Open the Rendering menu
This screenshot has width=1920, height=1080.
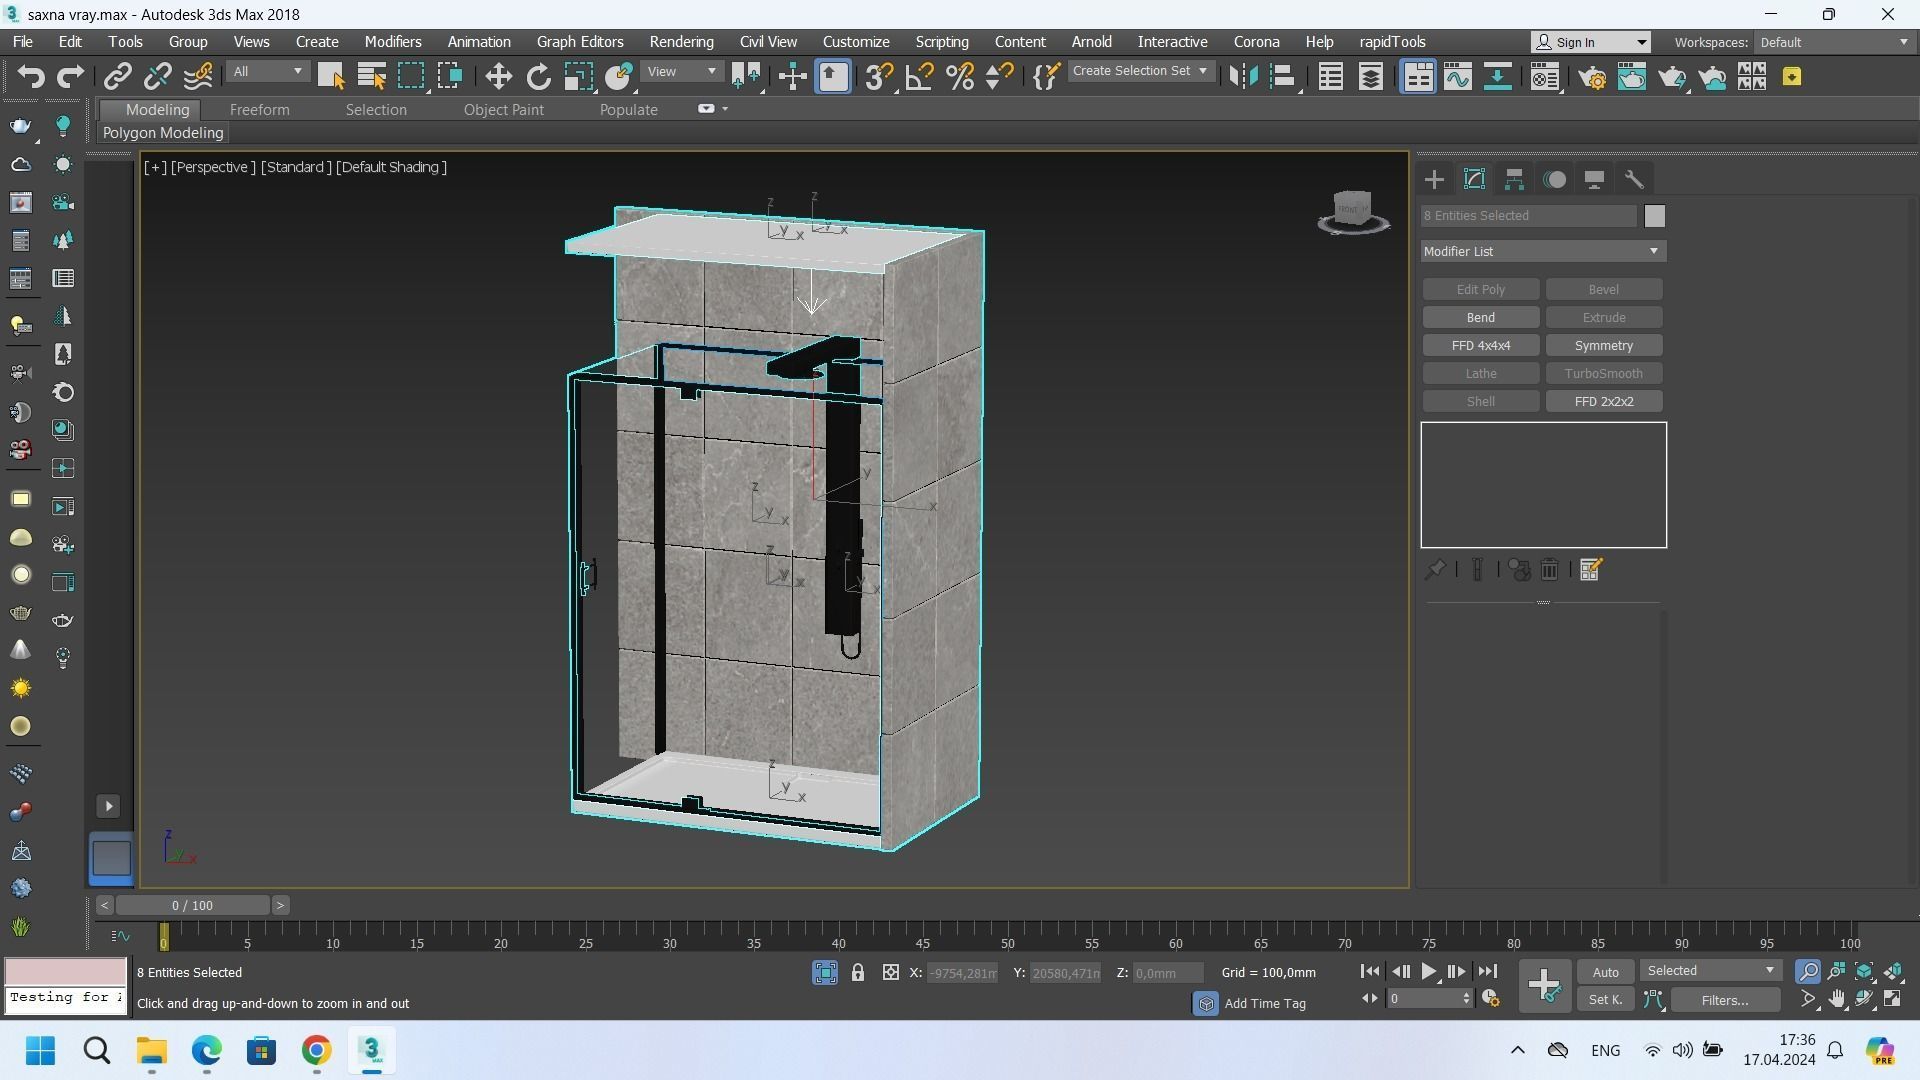click(681, 42)
